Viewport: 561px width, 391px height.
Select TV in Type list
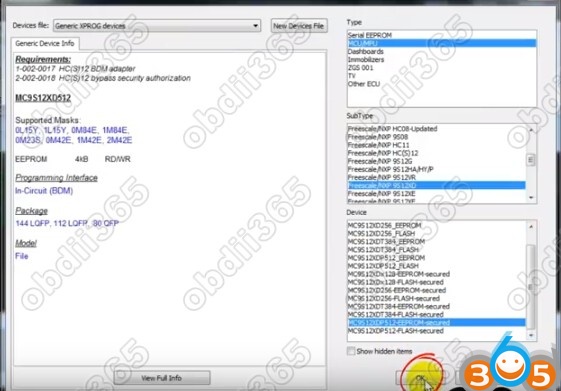pos(442,76)
